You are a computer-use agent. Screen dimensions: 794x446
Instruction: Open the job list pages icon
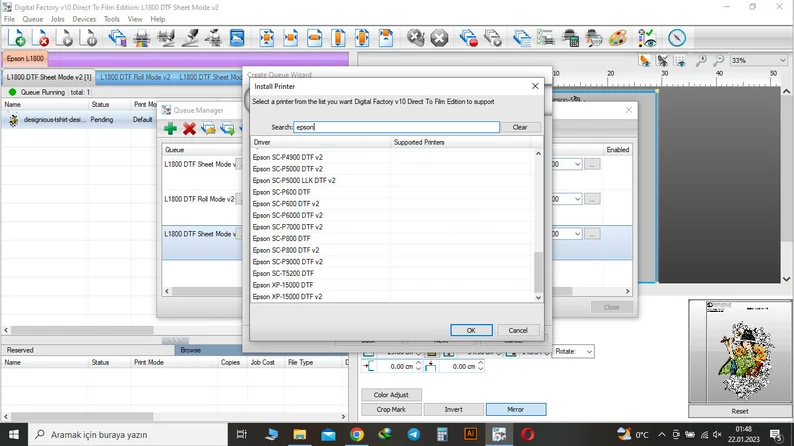coord(522,38)
